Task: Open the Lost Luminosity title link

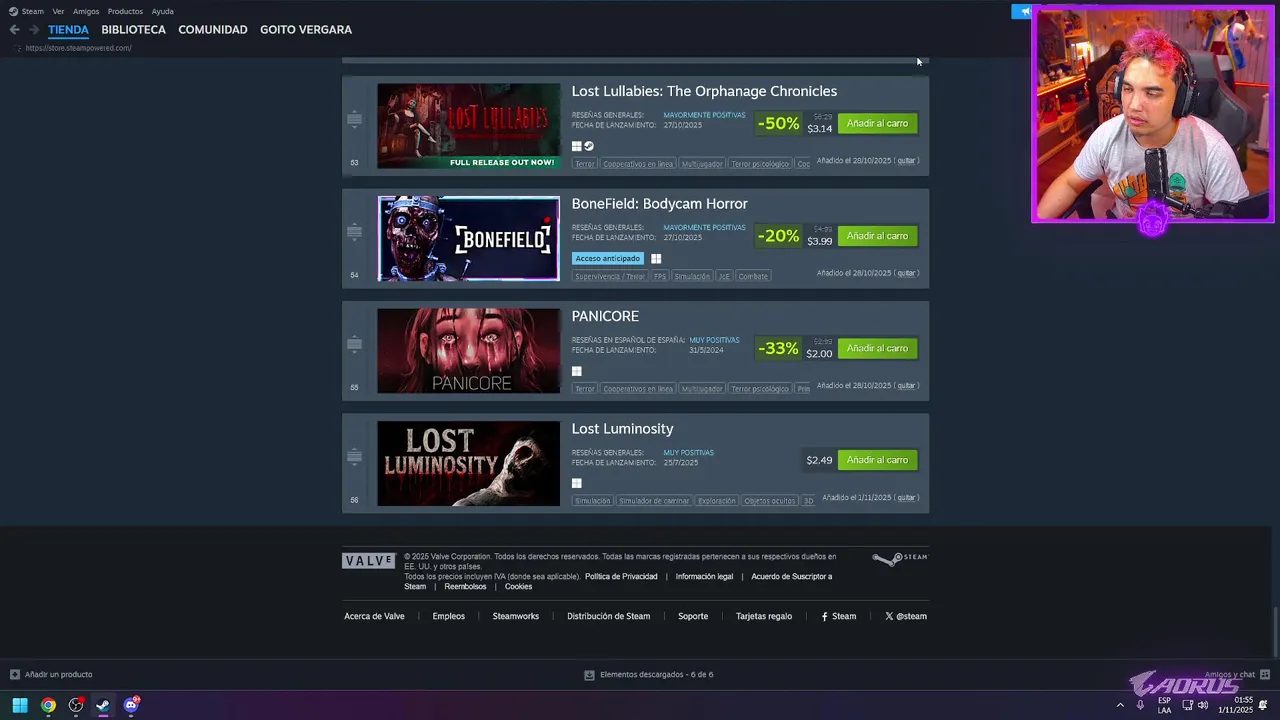Action: pyautogui.click(x=622, y=428)
